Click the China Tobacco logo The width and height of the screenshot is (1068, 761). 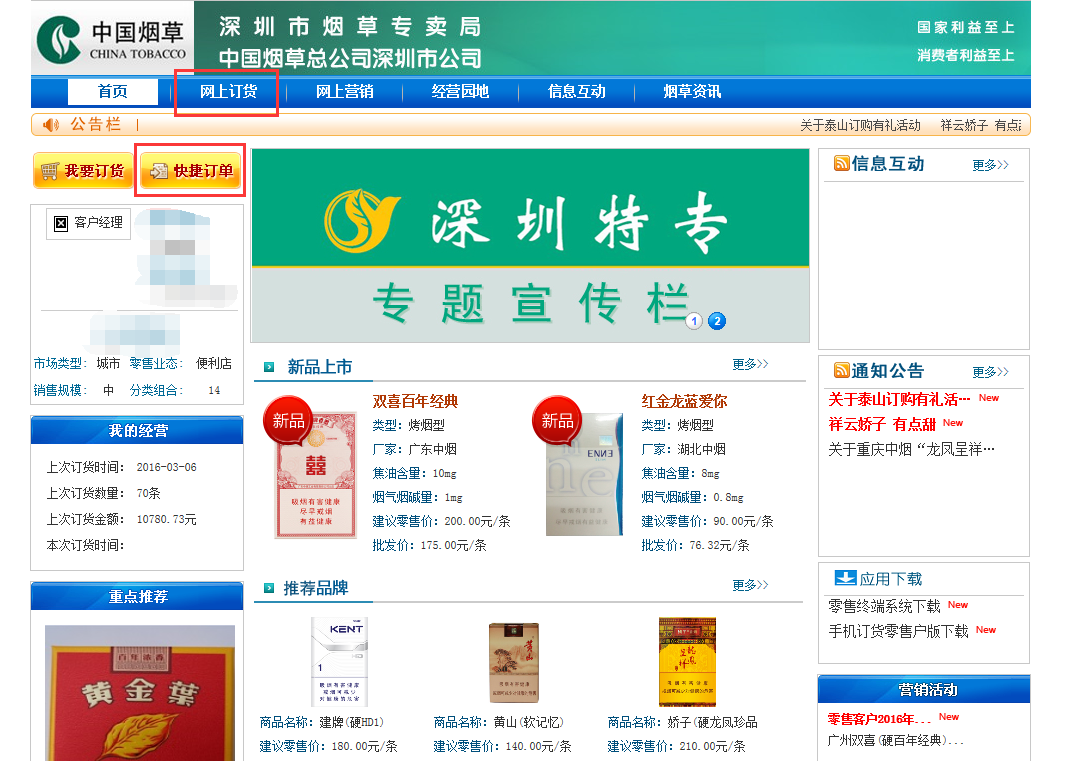coord(112,40)
